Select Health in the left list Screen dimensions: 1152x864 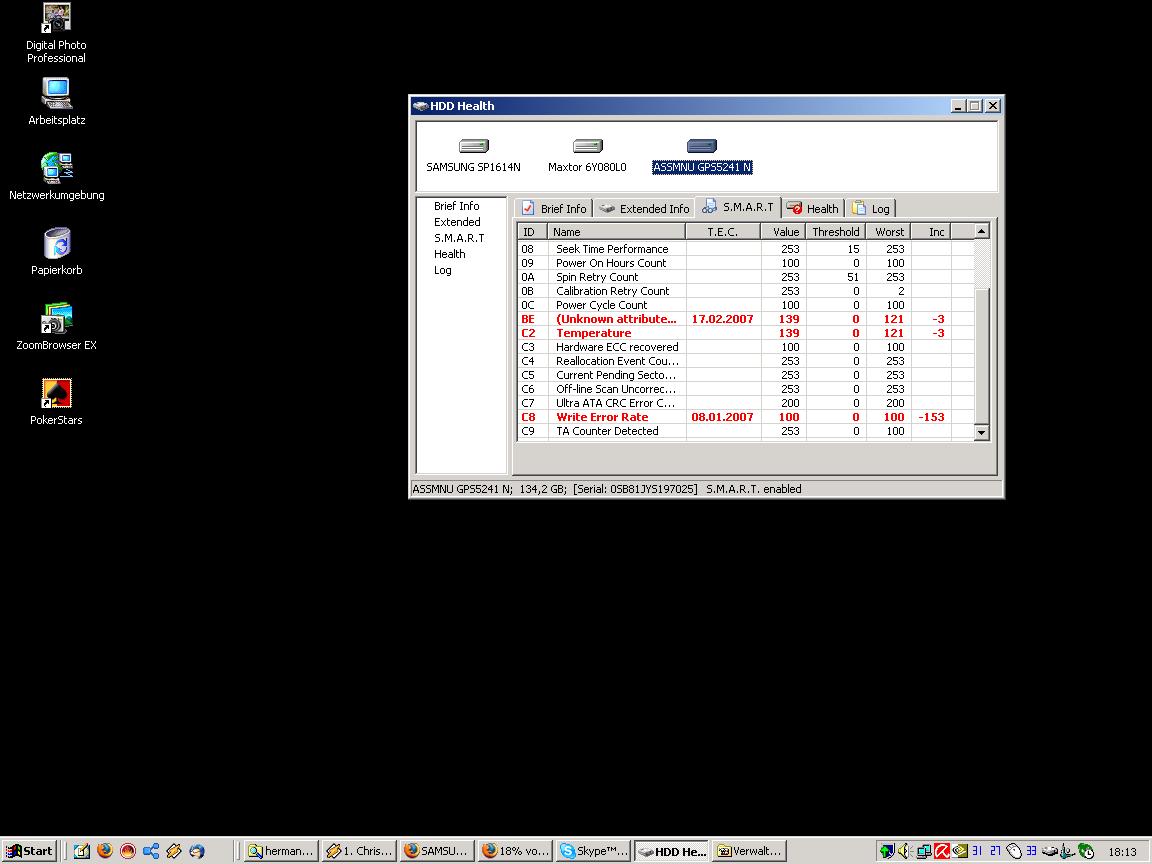click(x=450, y=254)
